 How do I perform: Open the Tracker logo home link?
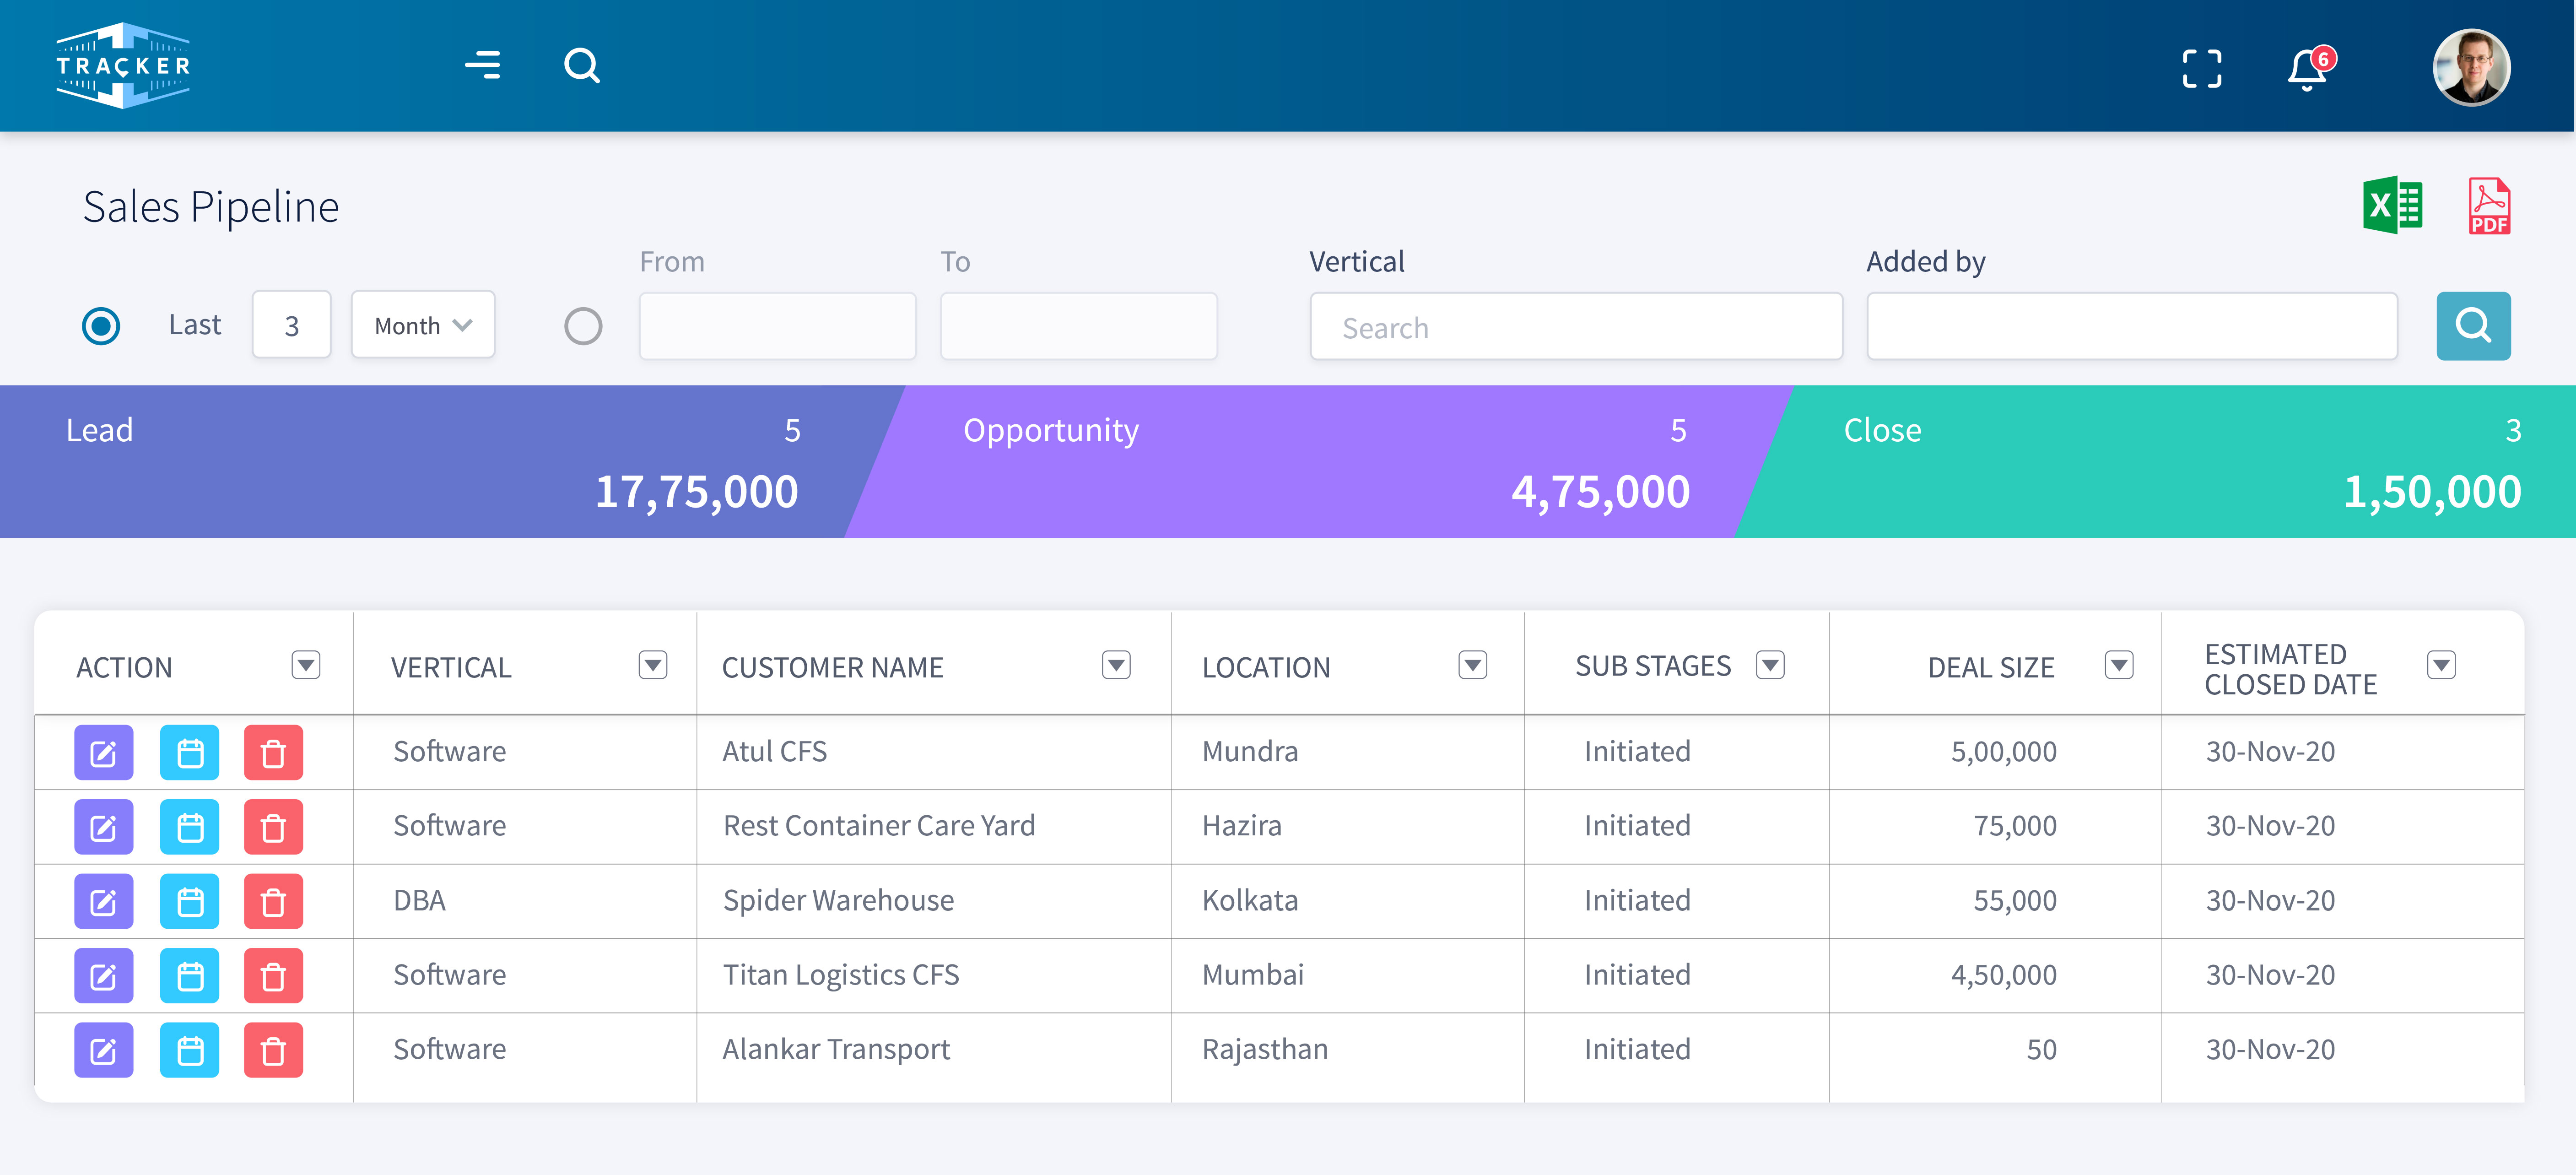[123, 66]
